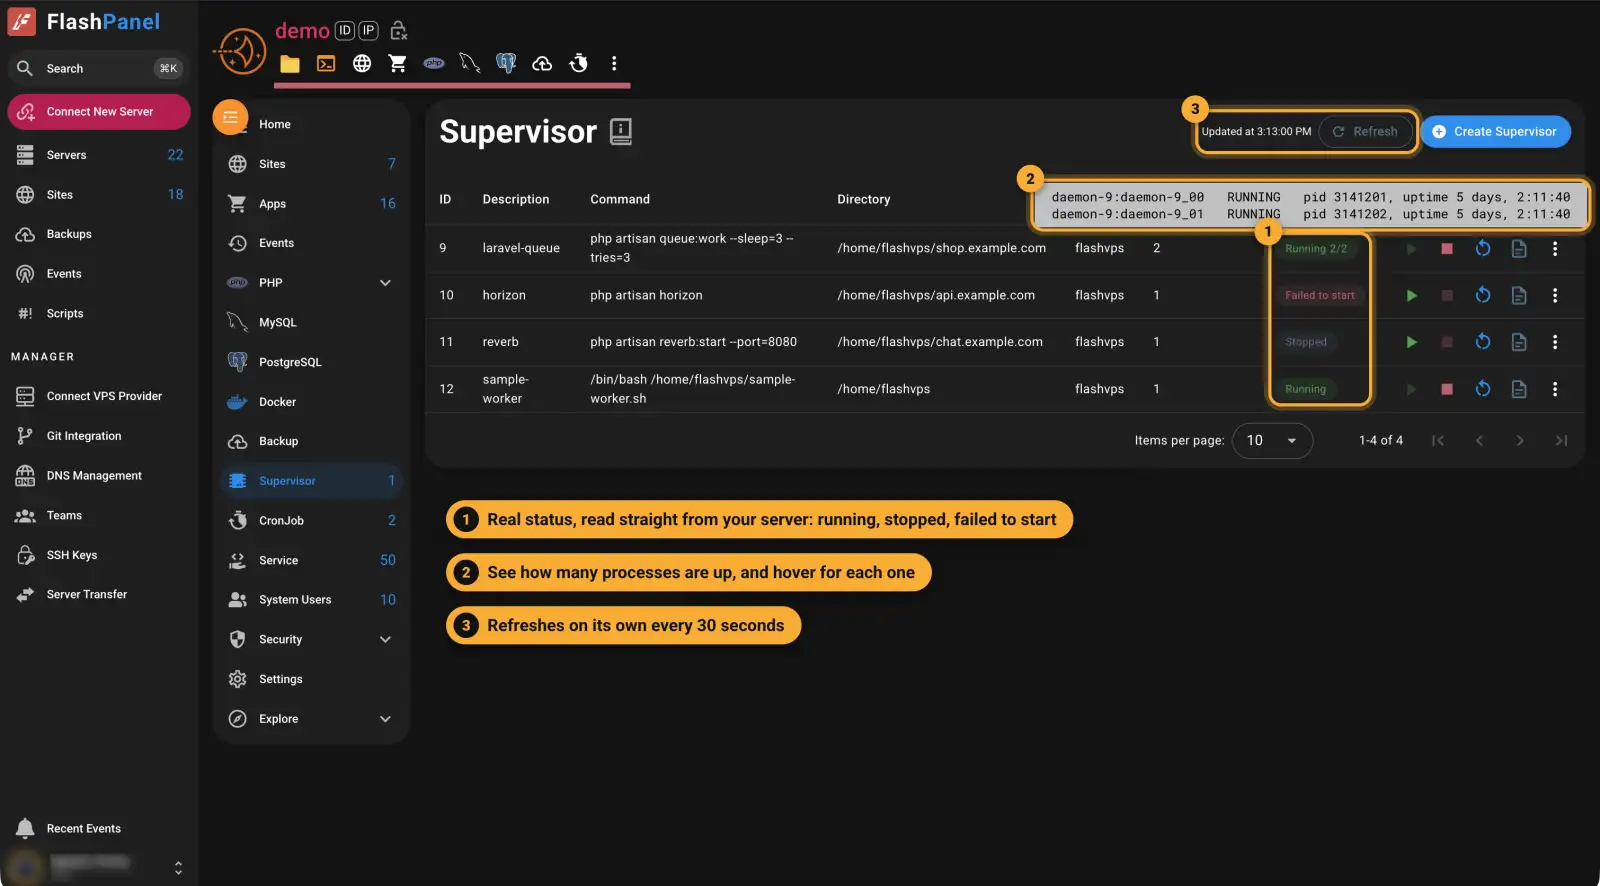Expand the PHP submenu
The height and width of the screenshot is (886, 1600).
(385, 283)
